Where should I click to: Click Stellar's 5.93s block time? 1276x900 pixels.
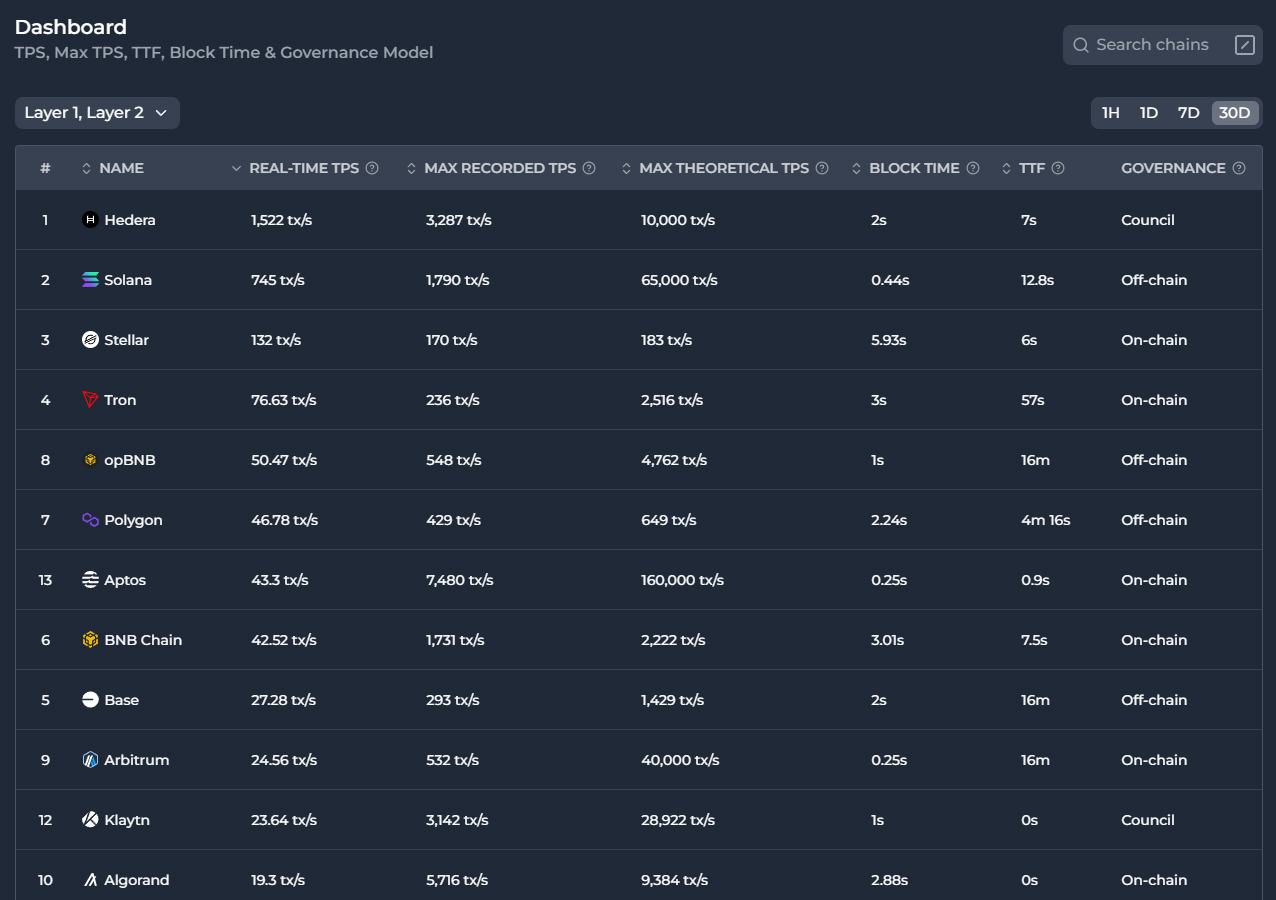[888, 340]
